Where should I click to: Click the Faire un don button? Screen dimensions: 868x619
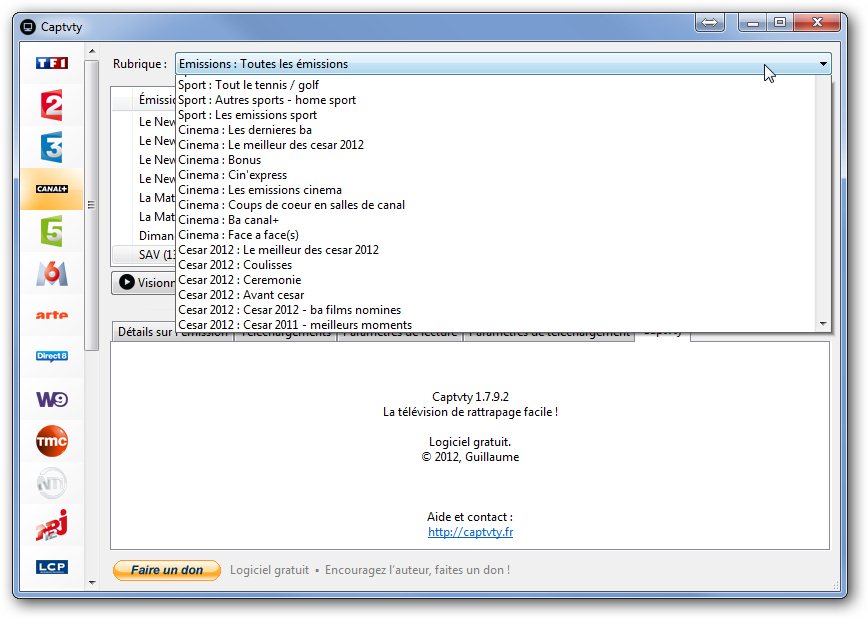pyautogui.click(x=166, y=570)
